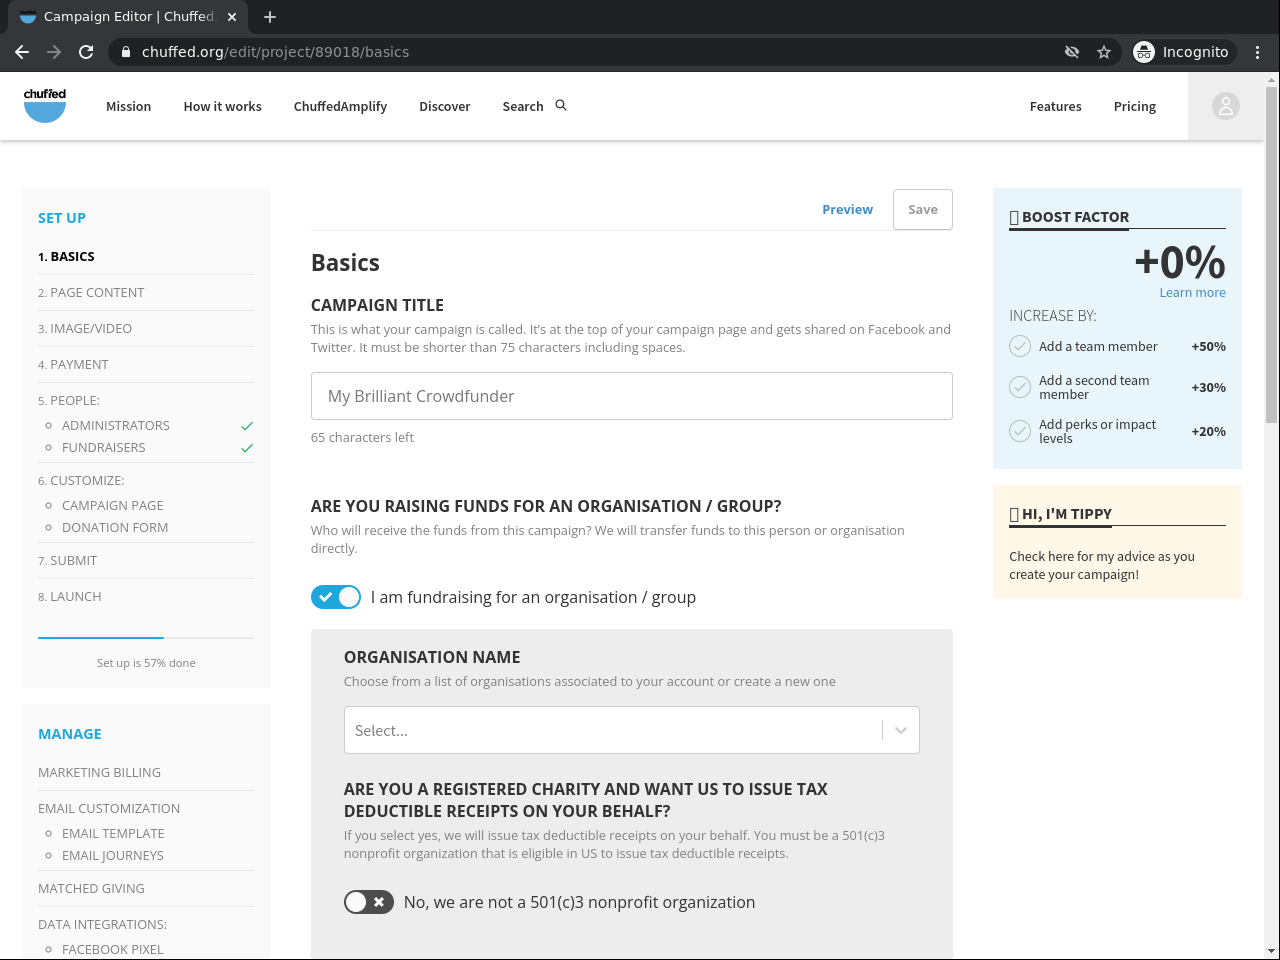Click the browser back arrow
This screenshot has width=1280, height=960.
22,52
